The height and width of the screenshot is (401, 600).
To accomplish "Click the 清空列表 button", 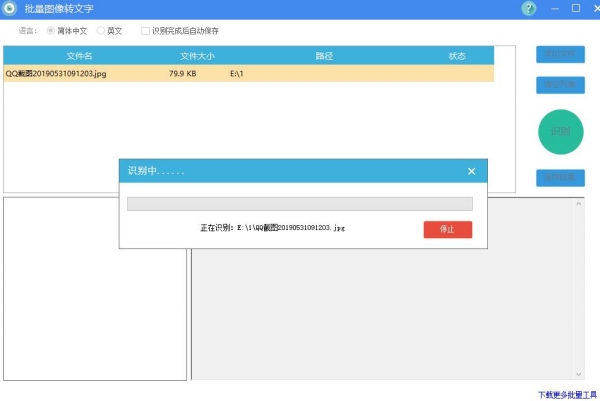I will click(x=560, y=85).
